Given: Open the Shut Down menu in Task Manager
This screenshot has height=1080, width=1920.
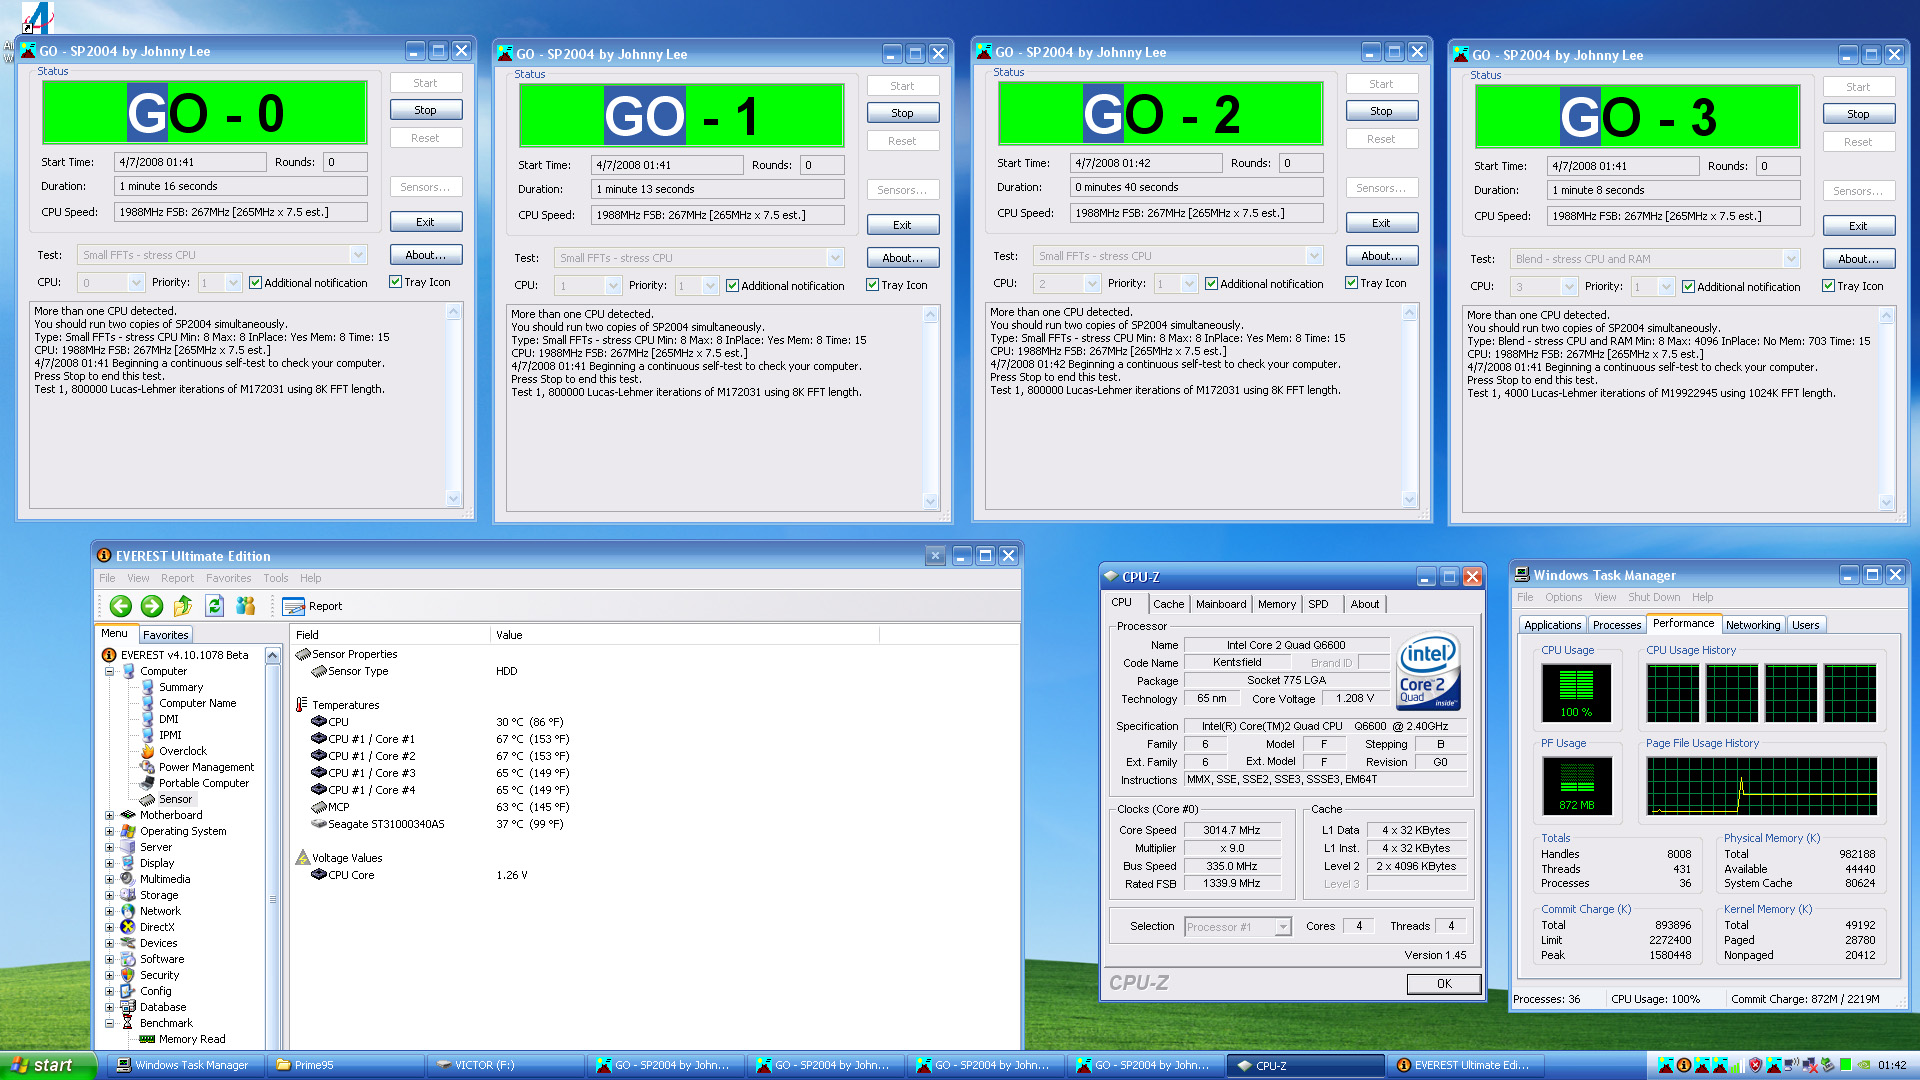Looking at the screenshot, I should tap(1654, 597).
